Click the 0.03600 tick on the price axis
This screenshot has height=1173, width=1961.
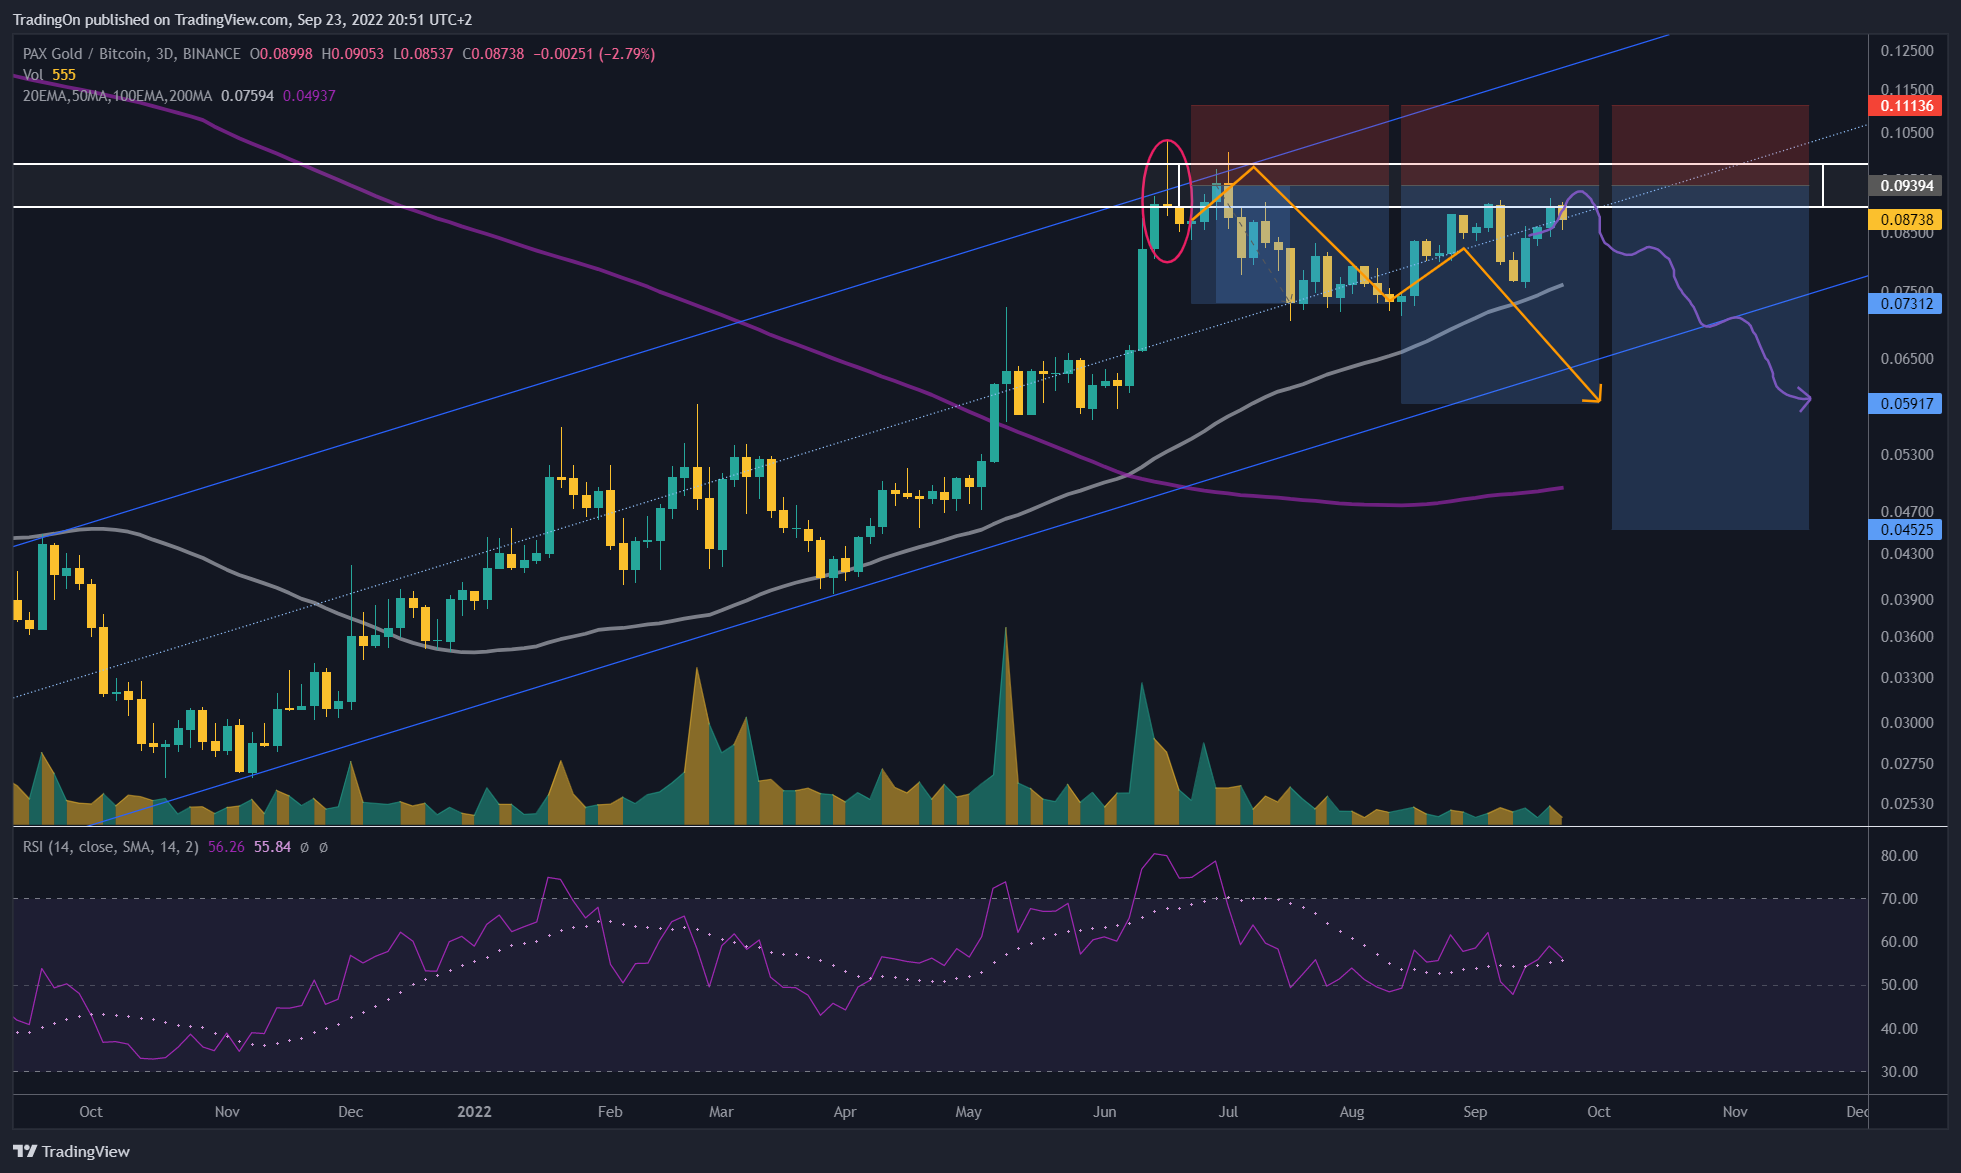pyautogui.click(x=1907, y=636)
